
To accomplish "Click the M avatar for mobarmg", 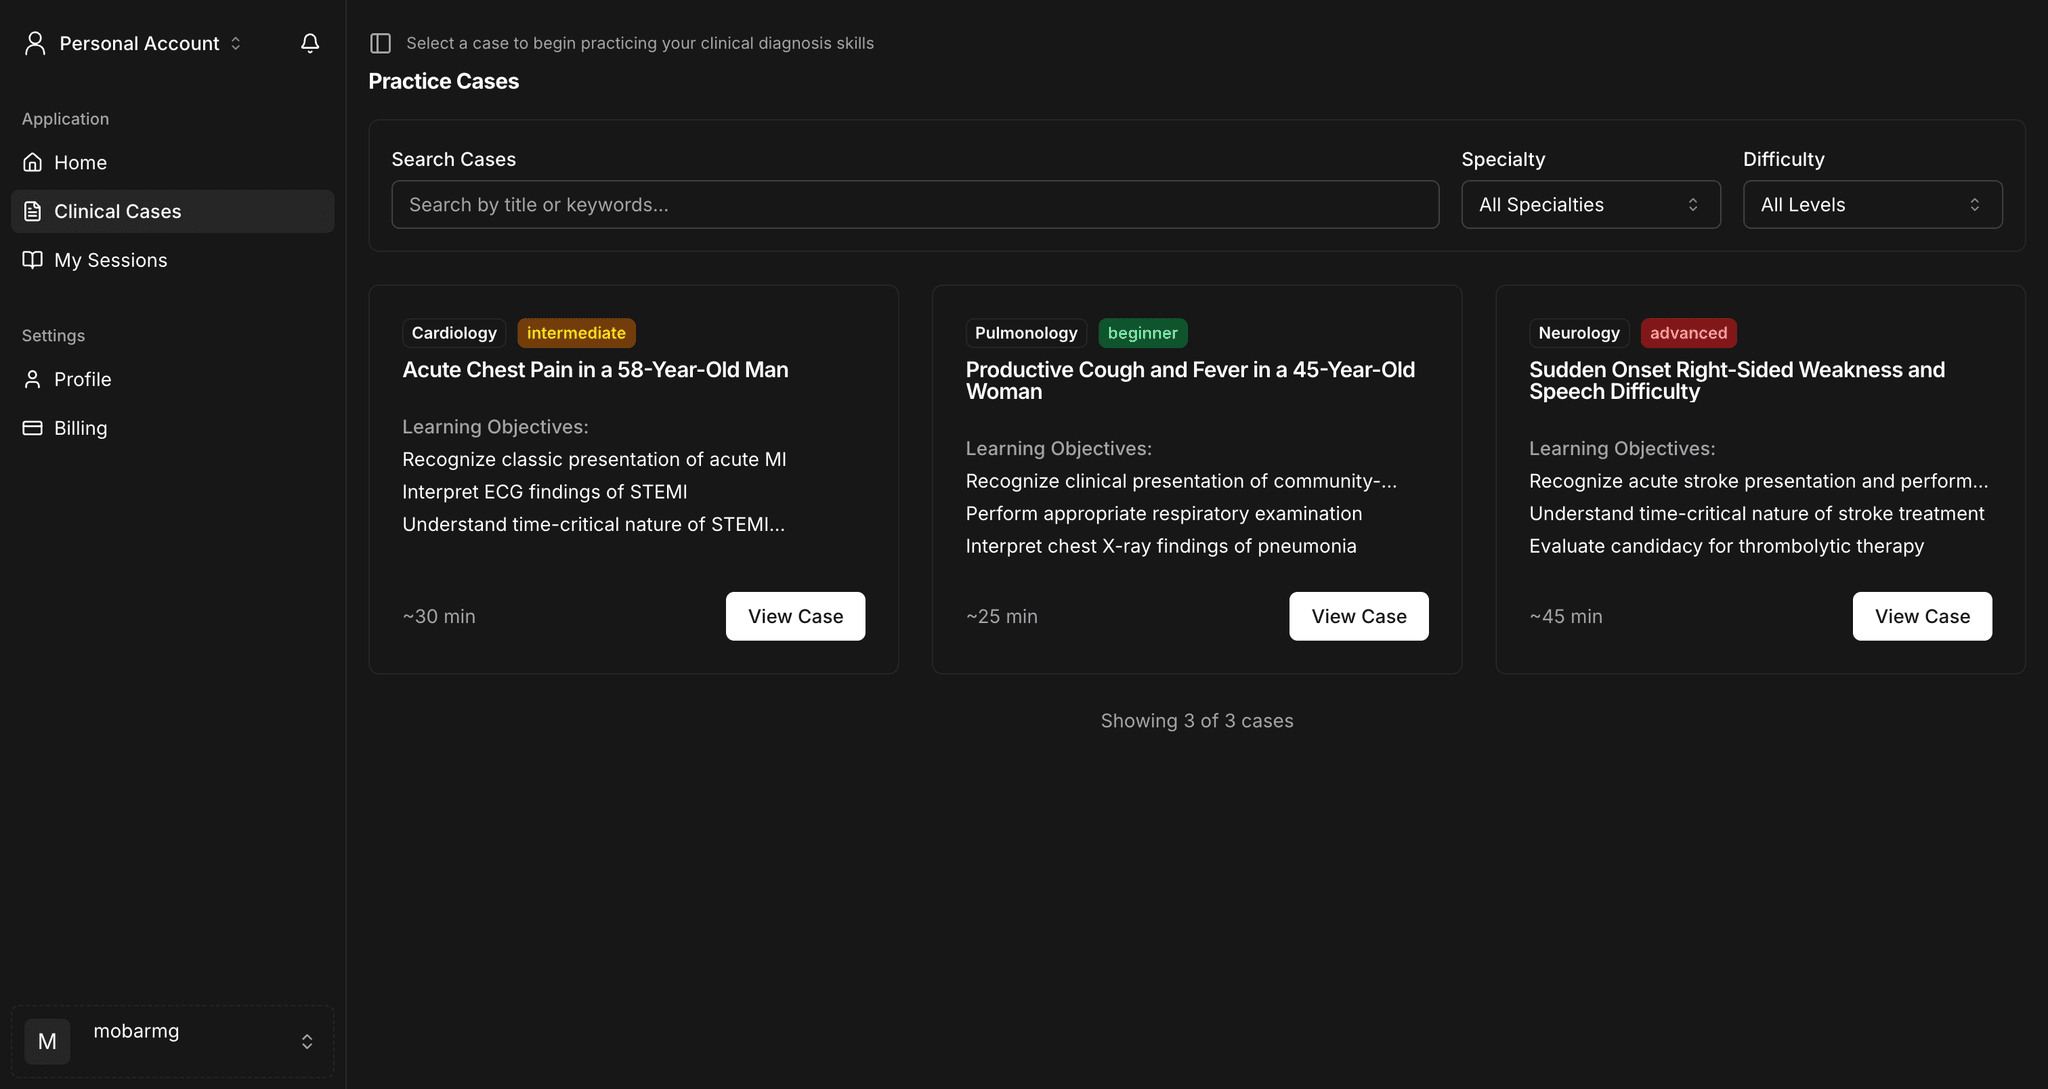I will (x=47, y=1041).
